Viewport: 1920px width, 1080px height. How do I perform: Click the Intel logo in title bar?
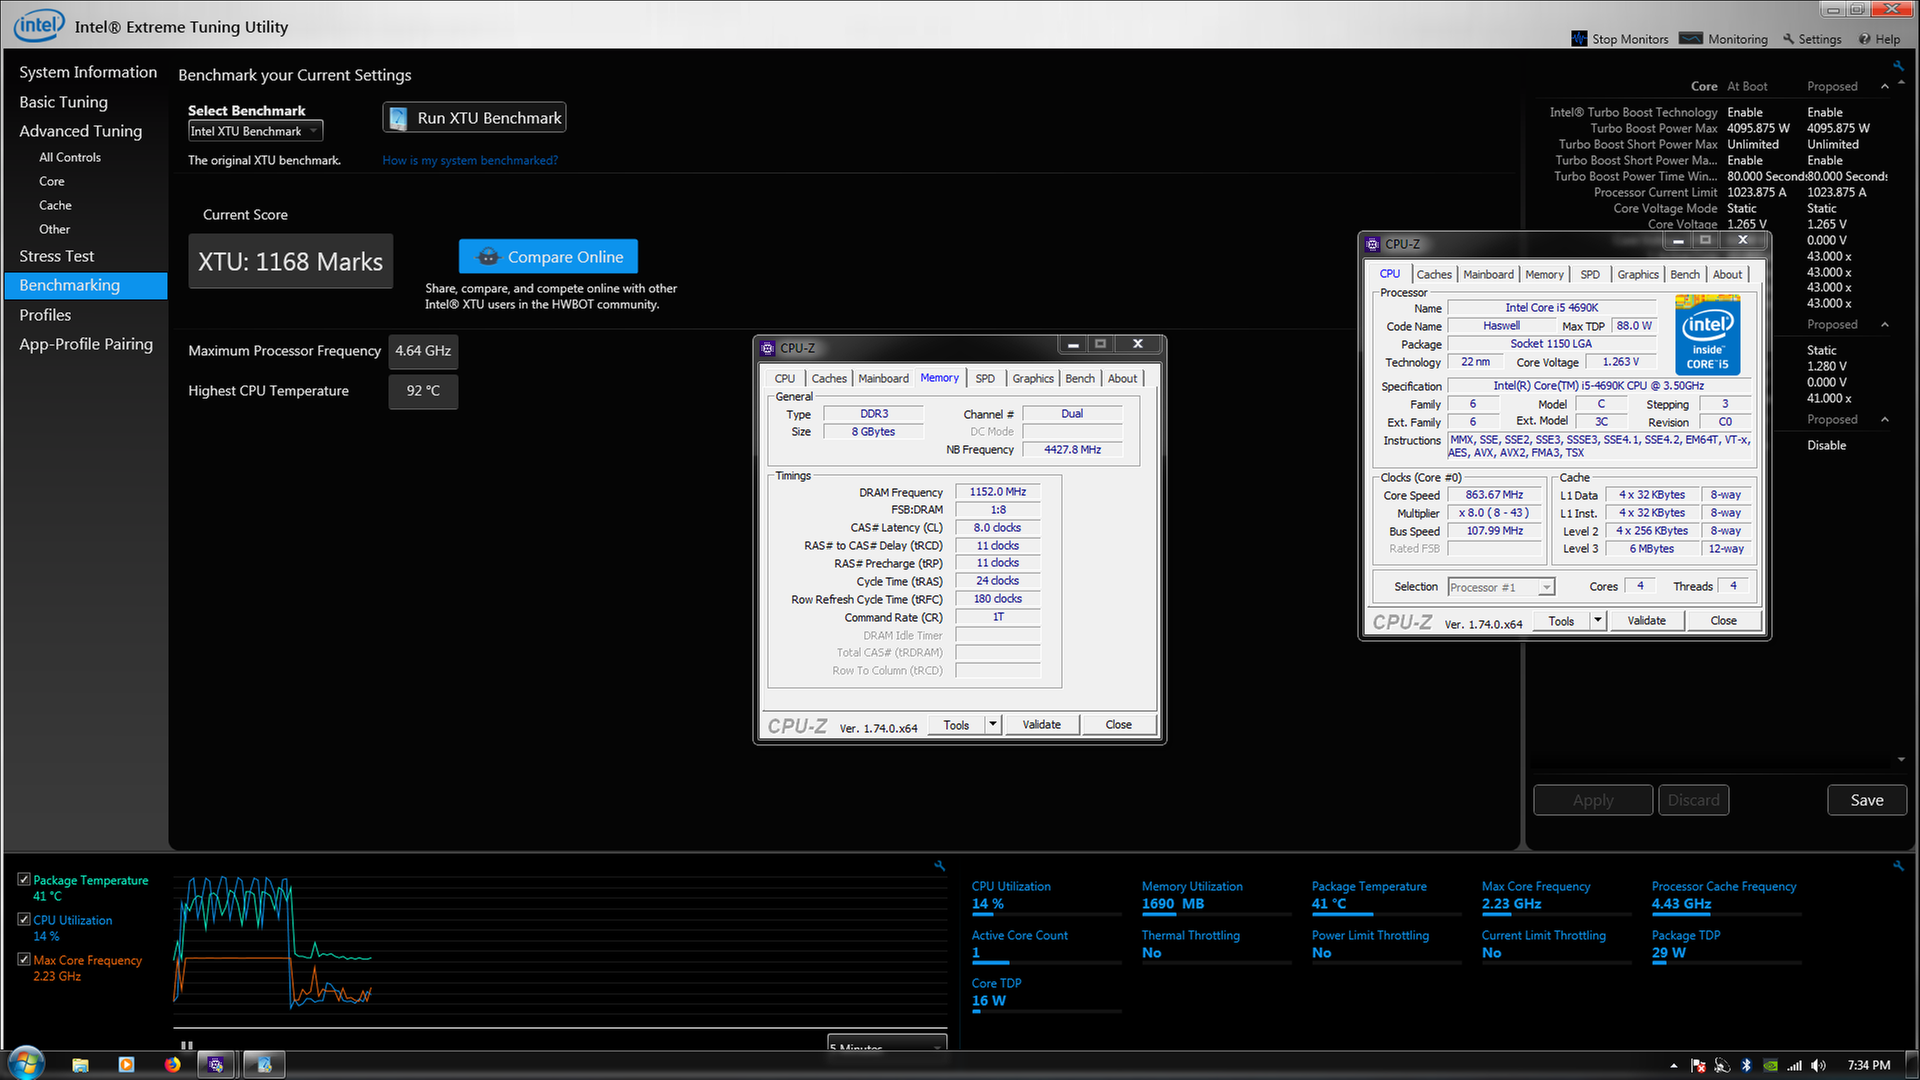(x=39, y=25)
